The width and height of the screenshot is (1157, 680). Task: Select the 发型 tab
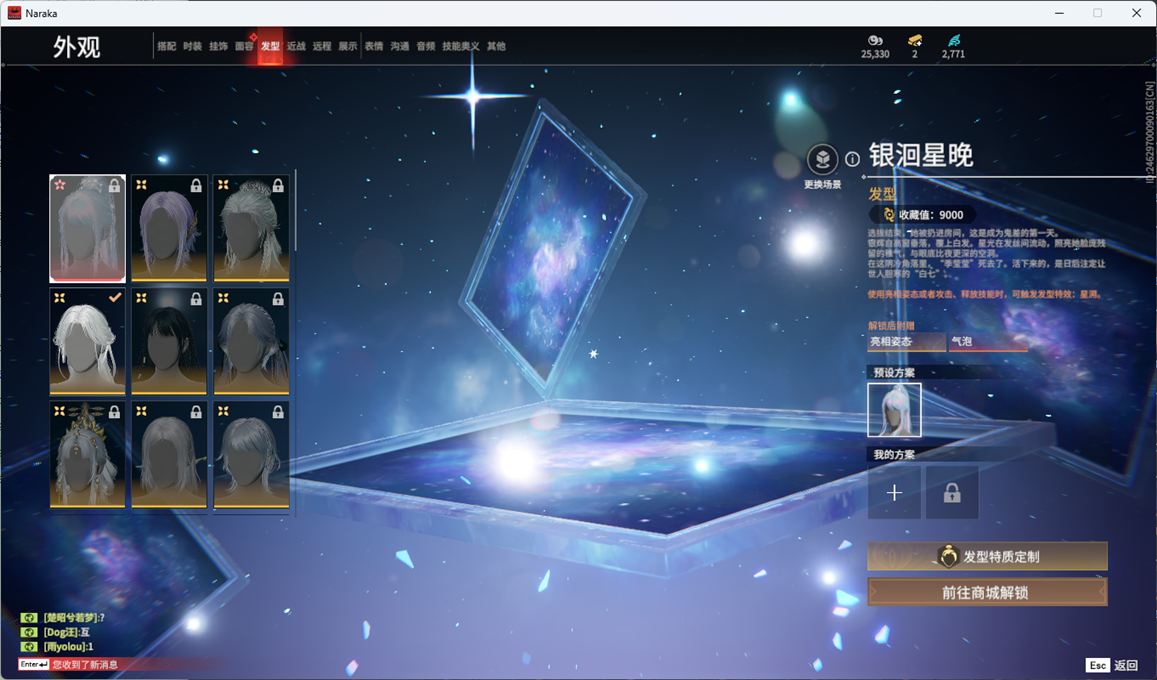click(270, 46)
